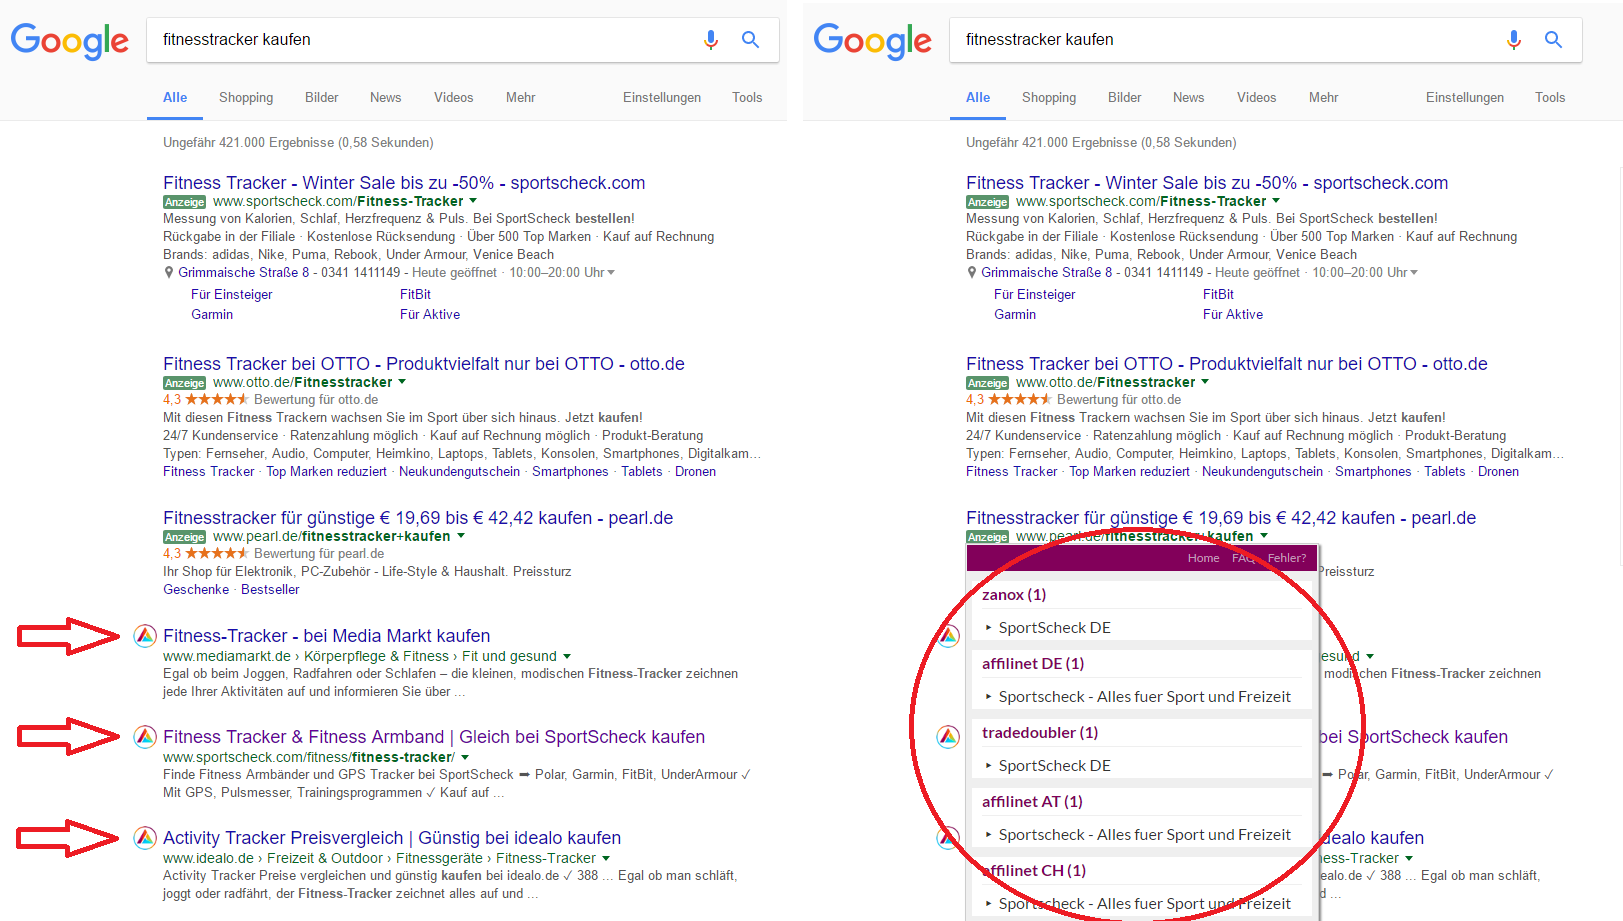The width and height of the screenshot is (1623, 921).
Task: Click the affiliate icon next to zanox popup row
Action: pyautogui.click(x=948, y=636)
